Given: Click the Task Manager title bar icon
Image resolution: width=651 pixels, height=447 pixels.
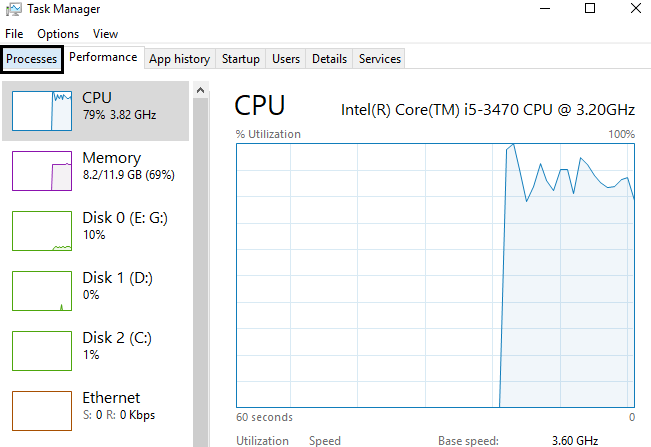Looking at the screenshot, I should [x=14, y=9].
